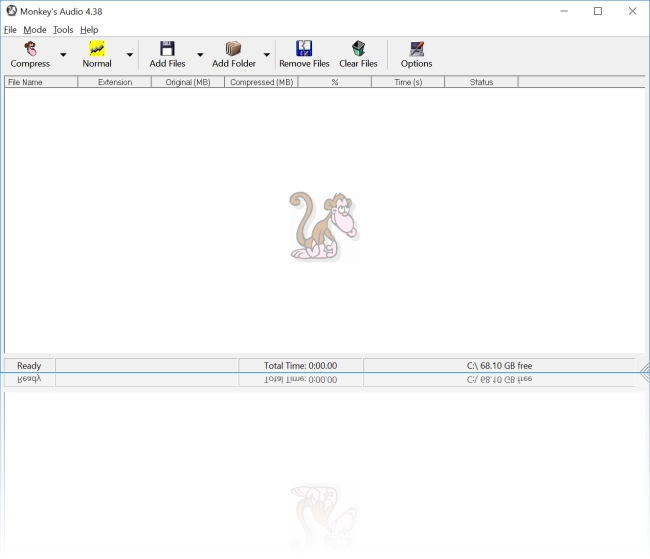Click the Remove Files icon
Screen dimensions: 650x559
tap(304, 49)
